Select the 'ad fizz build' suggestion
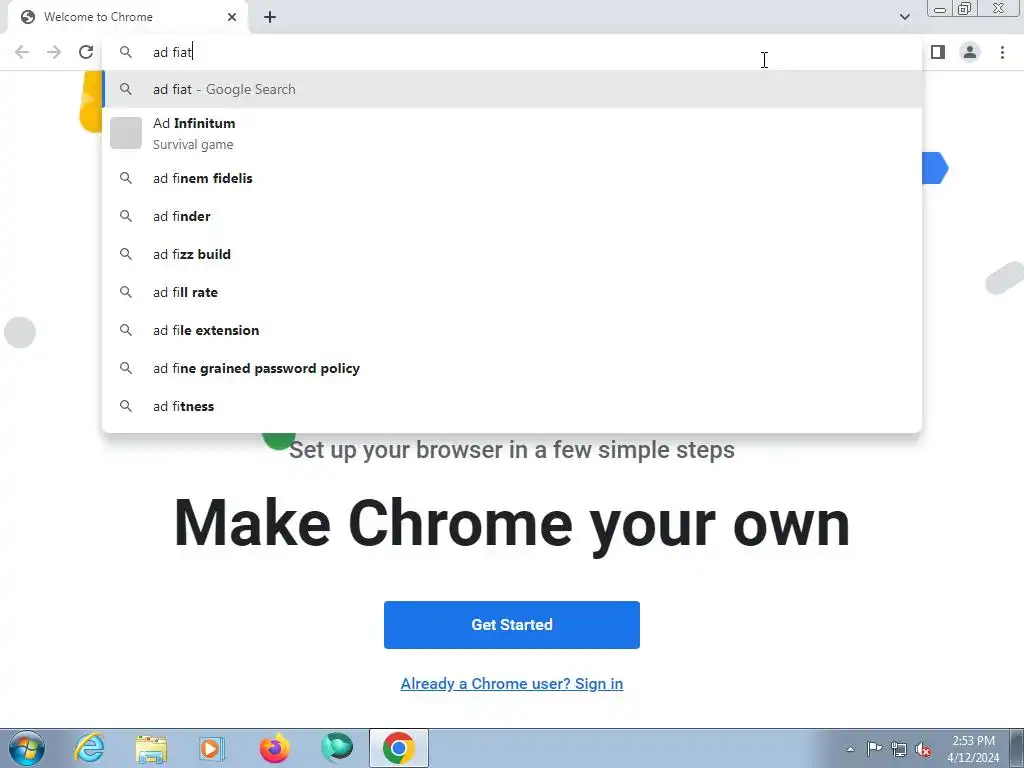 [512, 254]
